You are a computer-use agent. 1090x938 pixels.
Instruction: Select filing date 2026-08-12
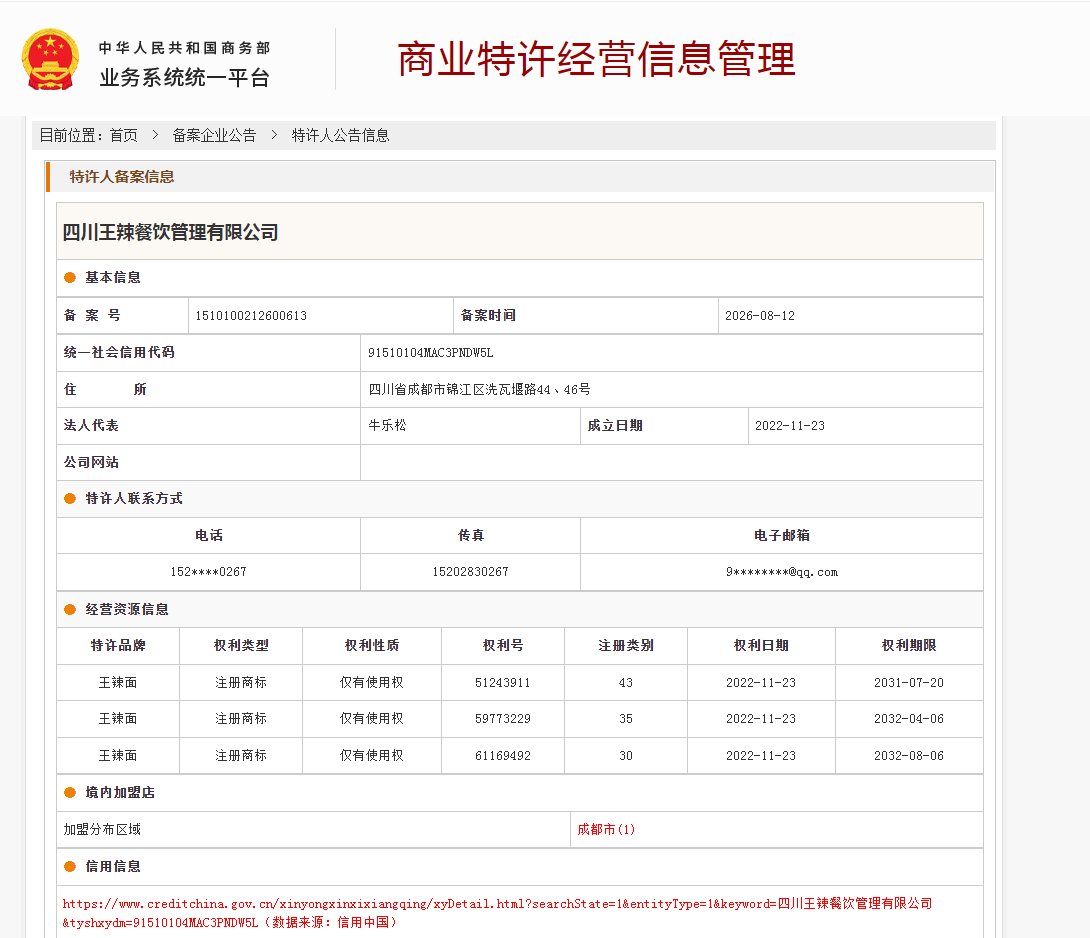pyautogui.click(x=760, y=316)
